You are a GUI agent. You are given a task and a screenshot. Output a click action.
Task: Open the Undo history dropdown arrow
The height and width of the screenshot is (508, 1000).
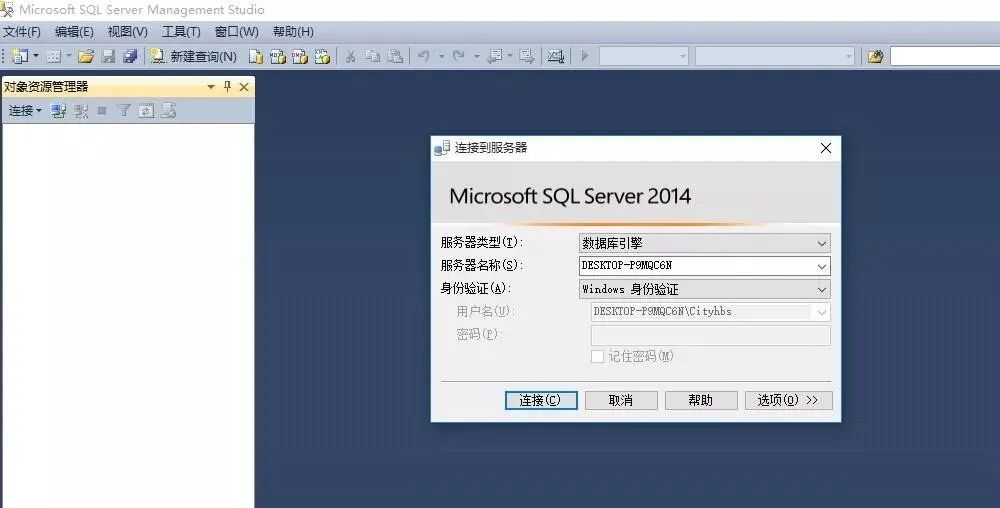[441, 56]
